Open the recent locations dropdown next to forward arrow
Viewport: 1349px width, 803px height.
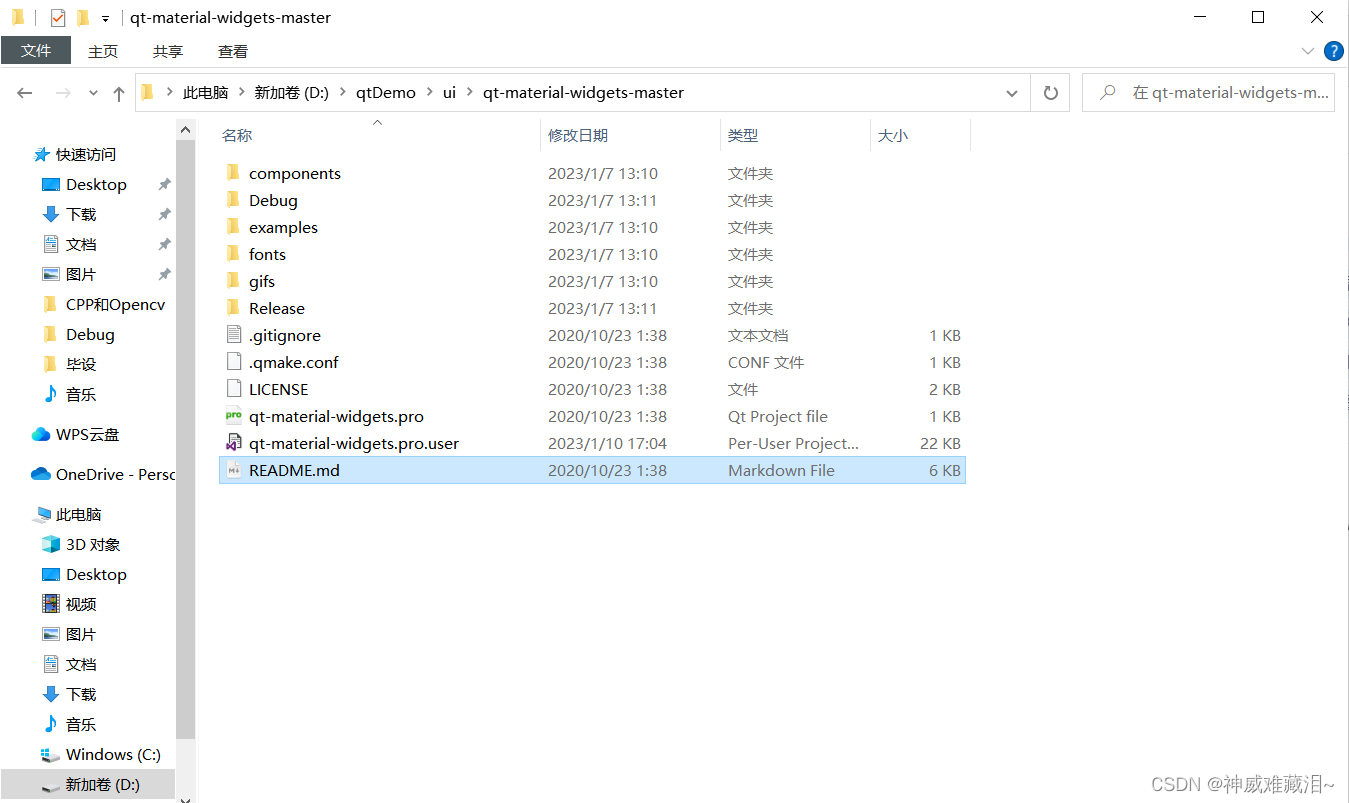tap(93, 92)
